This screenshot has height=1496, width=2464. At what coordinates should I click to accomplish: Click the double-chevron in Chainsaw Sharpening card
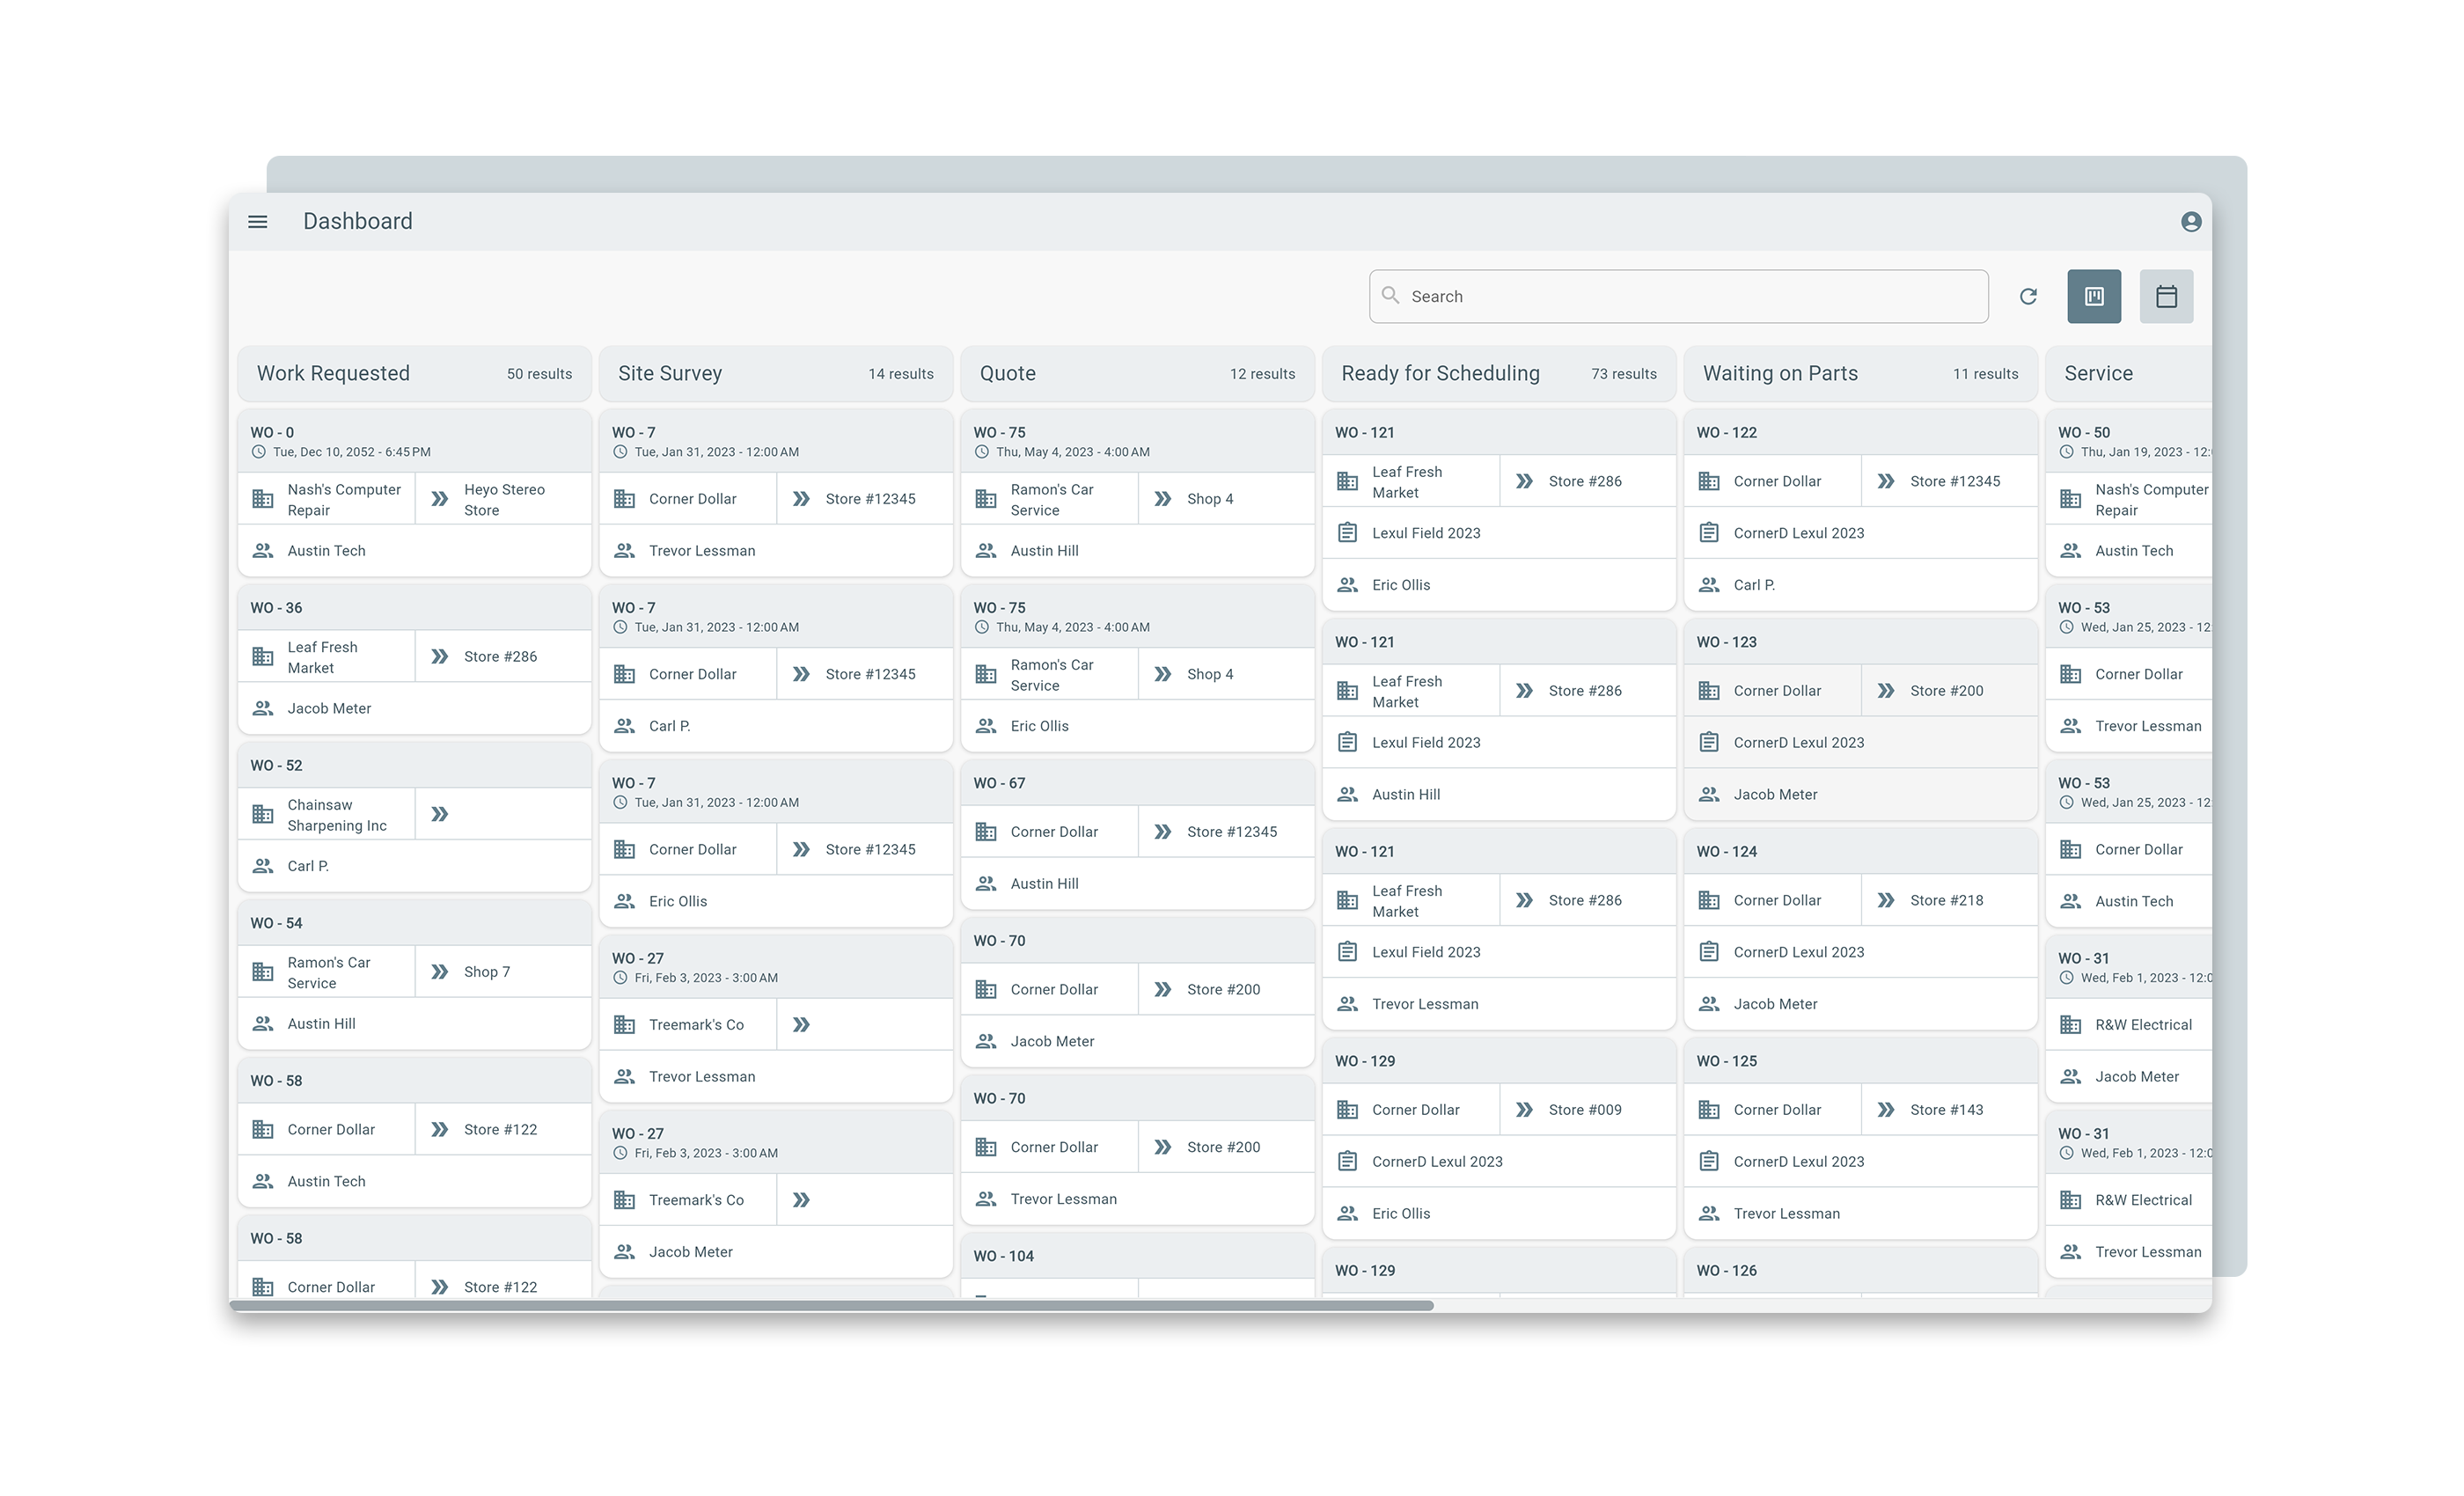click(439, 814)
